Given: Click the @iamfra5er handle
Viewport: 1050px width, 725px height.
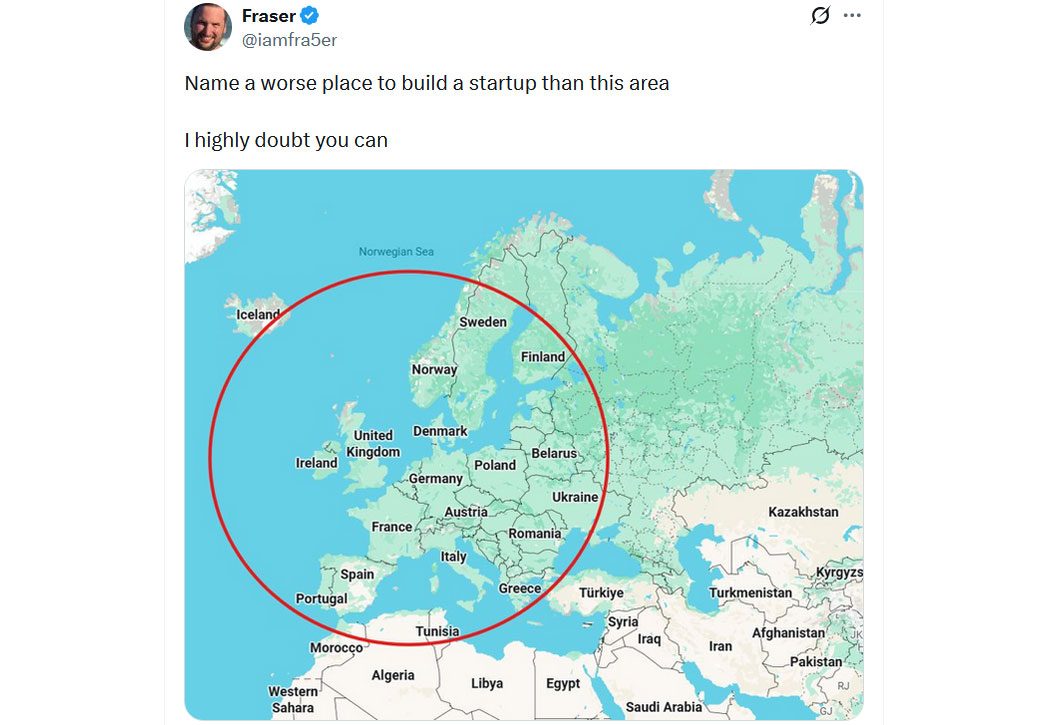Looking at the screenshot, I should click(289, 40).
